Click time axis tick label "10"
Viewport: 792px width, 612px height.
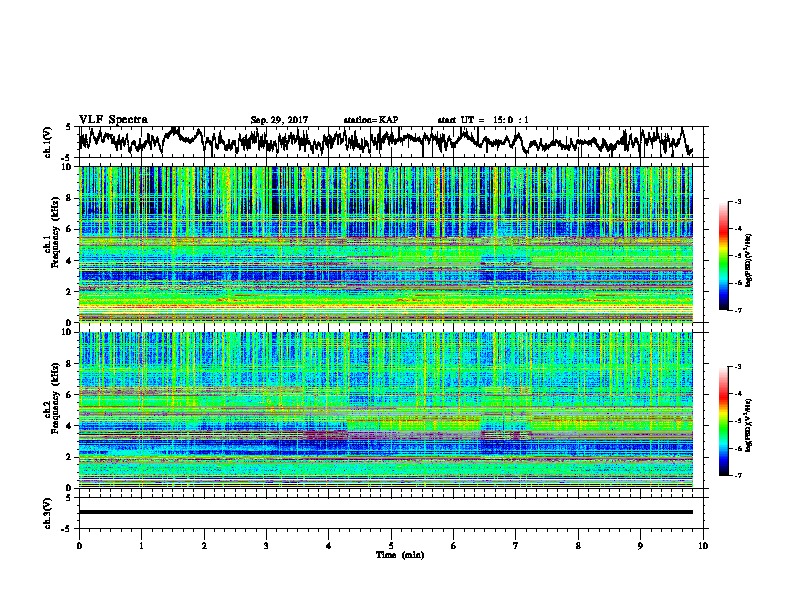[703, 546]
